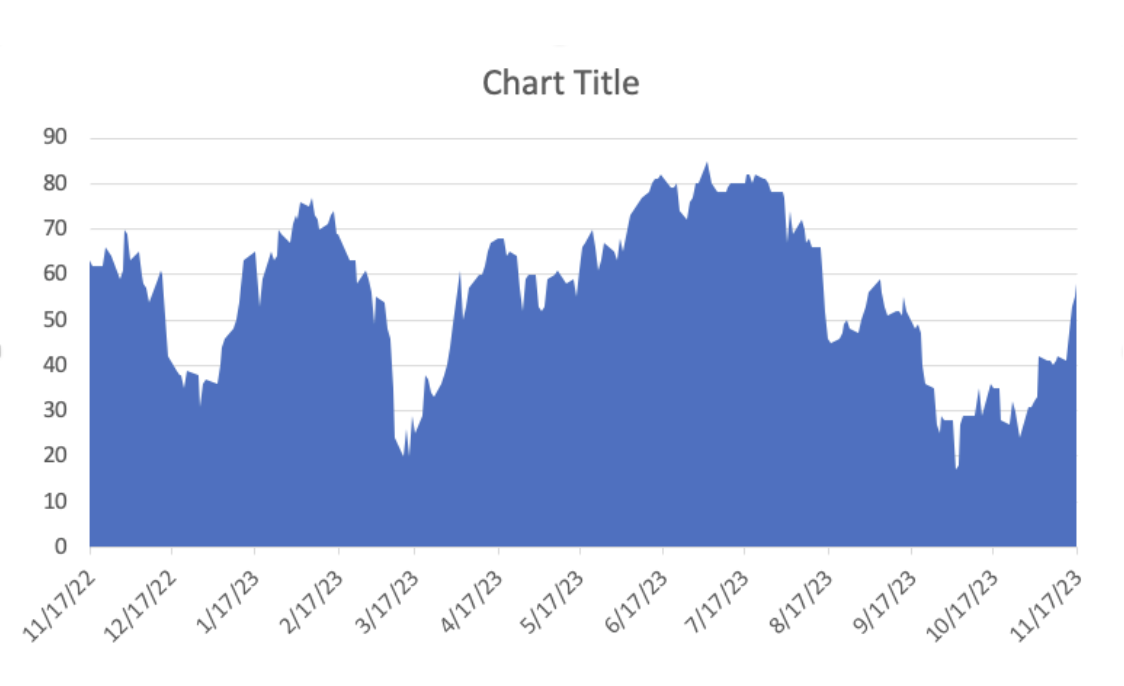The width and height of the screenshot is (1124, 686).
Task: Select the 80 label on vertical axis
Action: click(x=55, y=184)
